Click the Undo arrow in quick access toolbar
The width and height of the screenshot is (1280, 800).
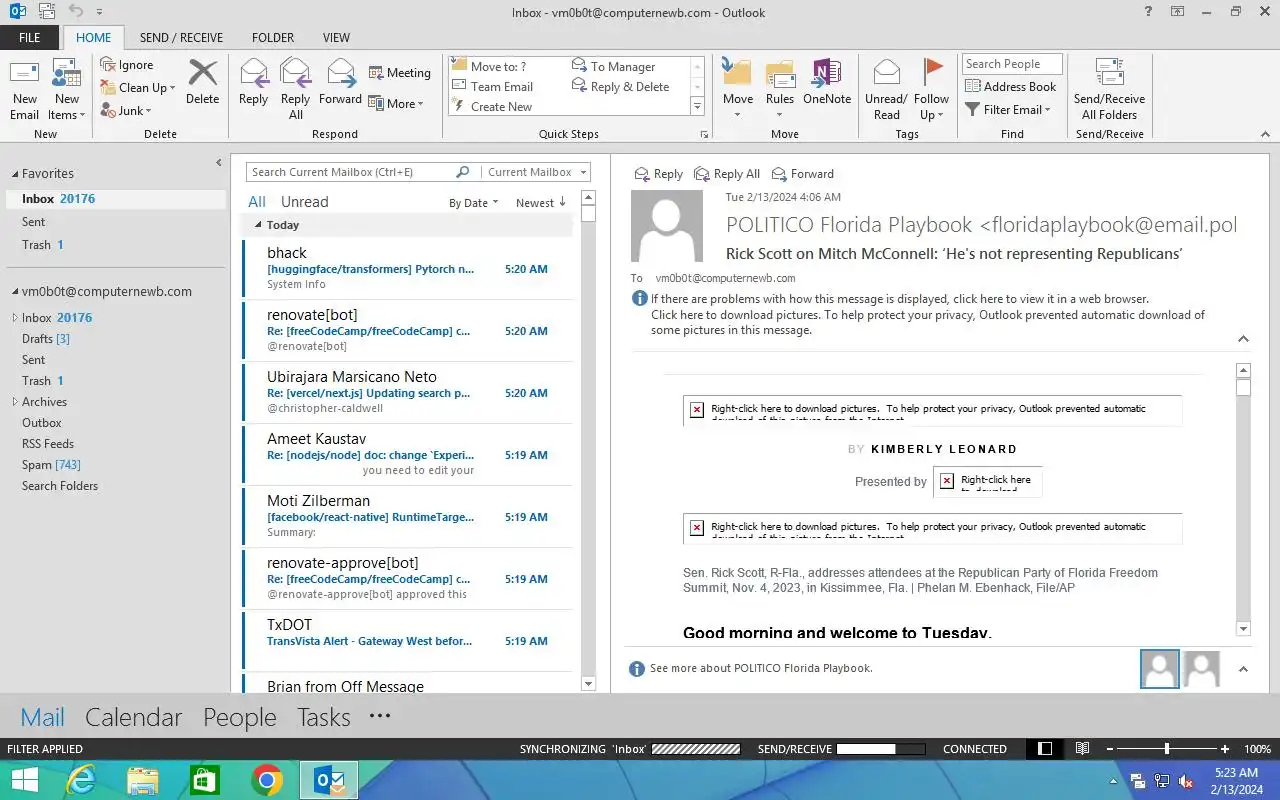(x=76, y=12)
